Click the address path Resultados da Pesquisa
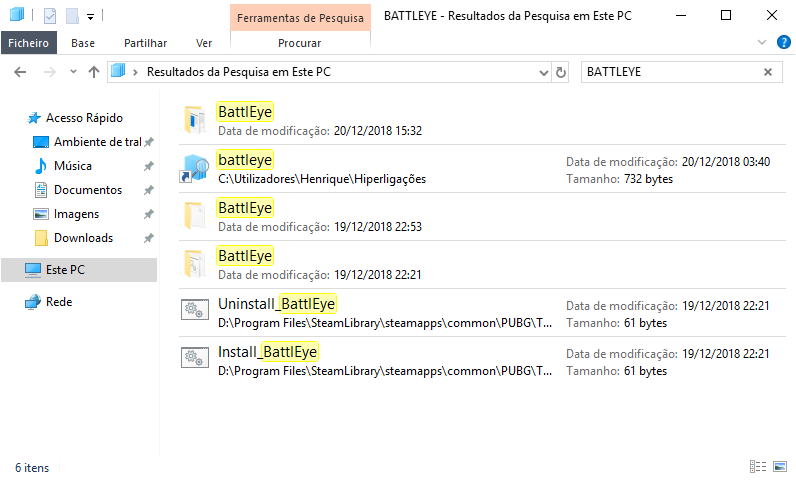The height and width of the screenshot is (480, 796). pyautogui.click(x=239, y=72)
